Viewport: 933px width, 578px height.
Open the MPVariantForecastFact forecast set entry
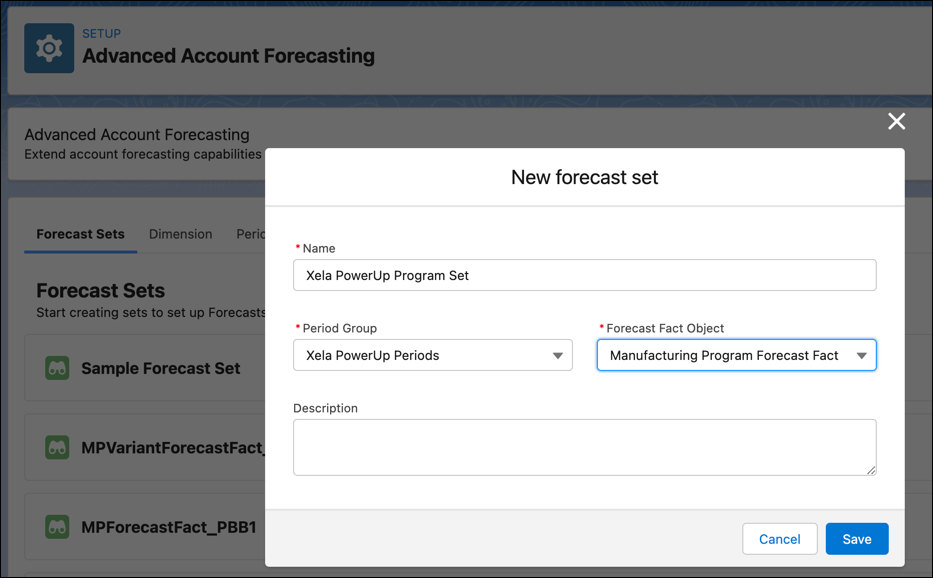pyautogui.click(x=173, y=448)
